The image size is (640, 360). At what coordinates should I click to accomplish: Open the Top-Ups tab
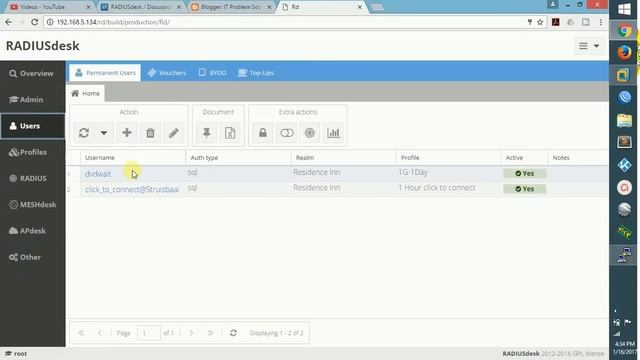coord(256,73)
